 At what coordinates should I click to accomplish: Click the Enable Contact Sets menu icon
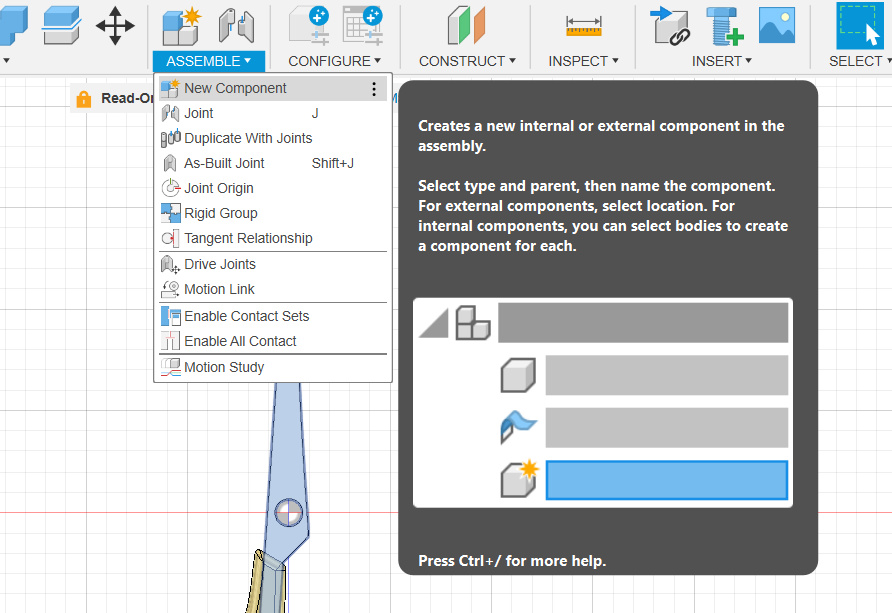[x=170, y=316]
